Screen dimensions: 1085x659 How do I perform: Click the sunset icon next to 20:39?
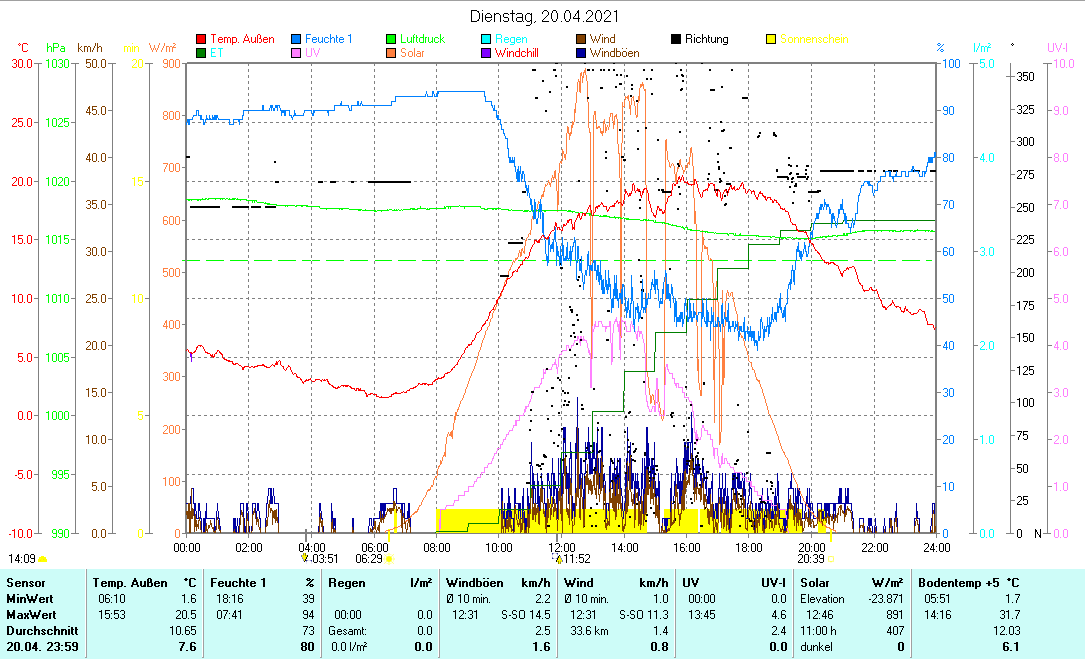(x=830, y=559)
